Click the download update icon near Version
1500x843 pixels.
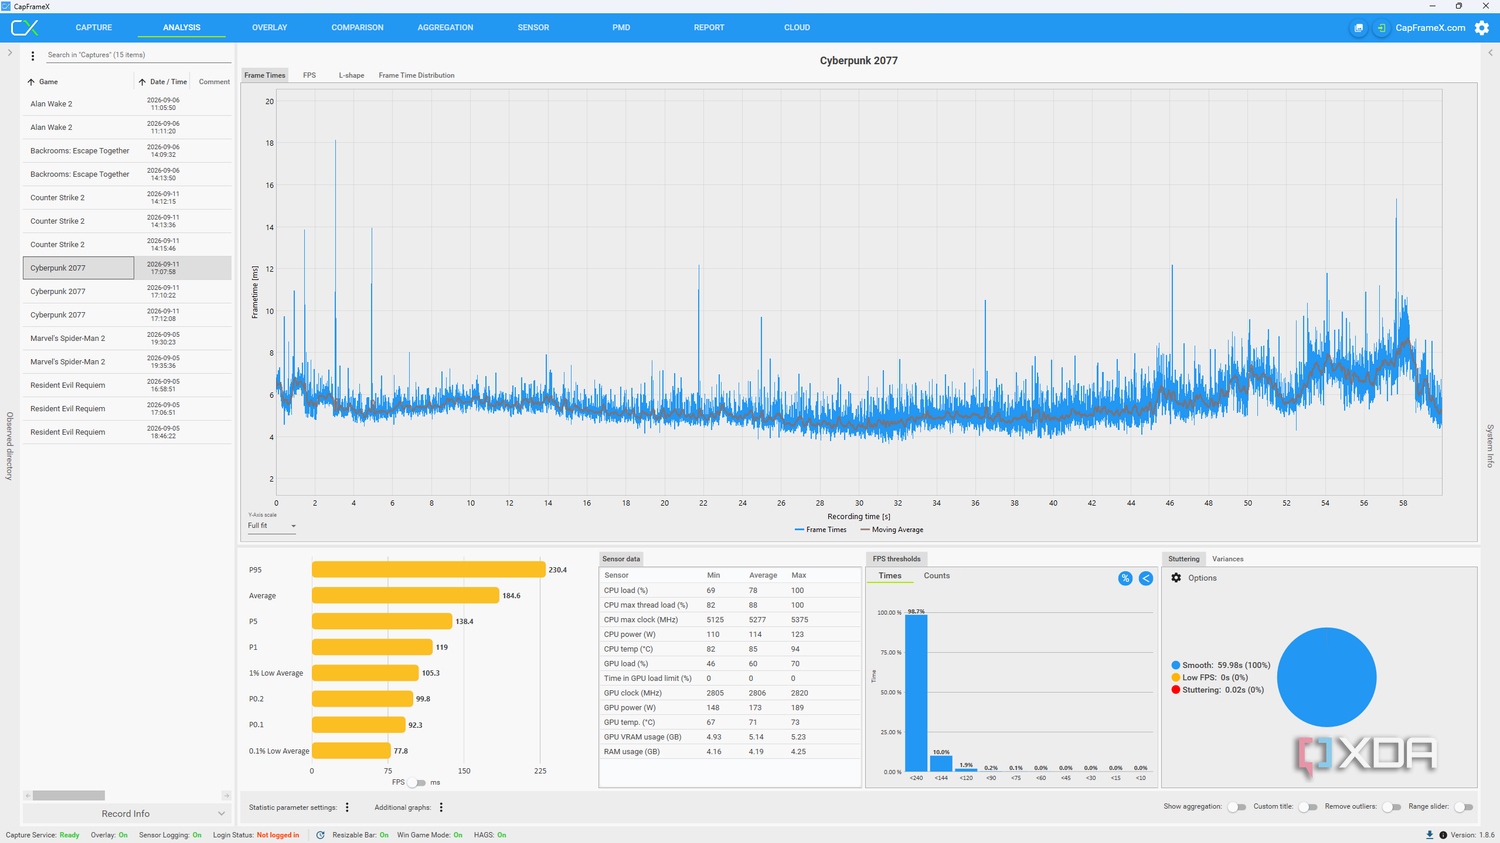pos(1429,835)
